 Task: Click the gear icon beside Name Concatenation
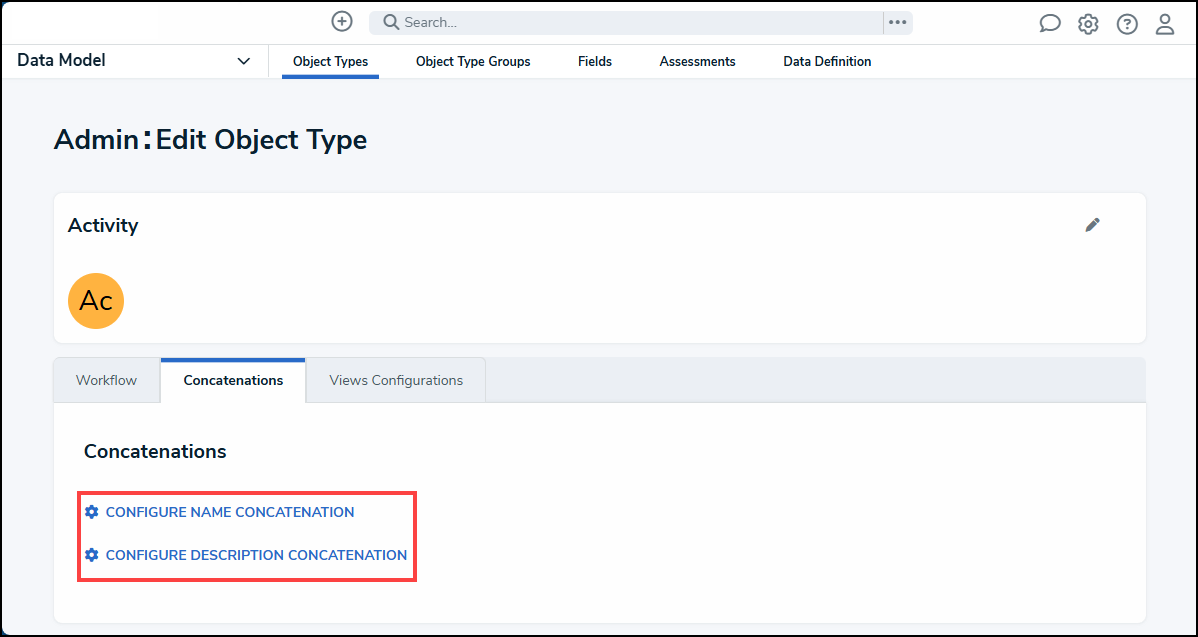92,512
